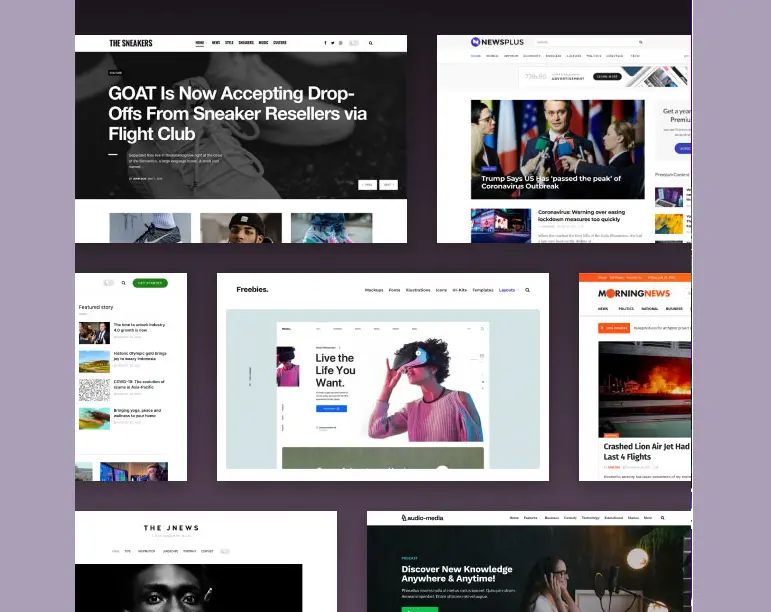Click the Next button on sneakers hero
The width and height of the screenshot is (771, 612).
tap(388, 185)
